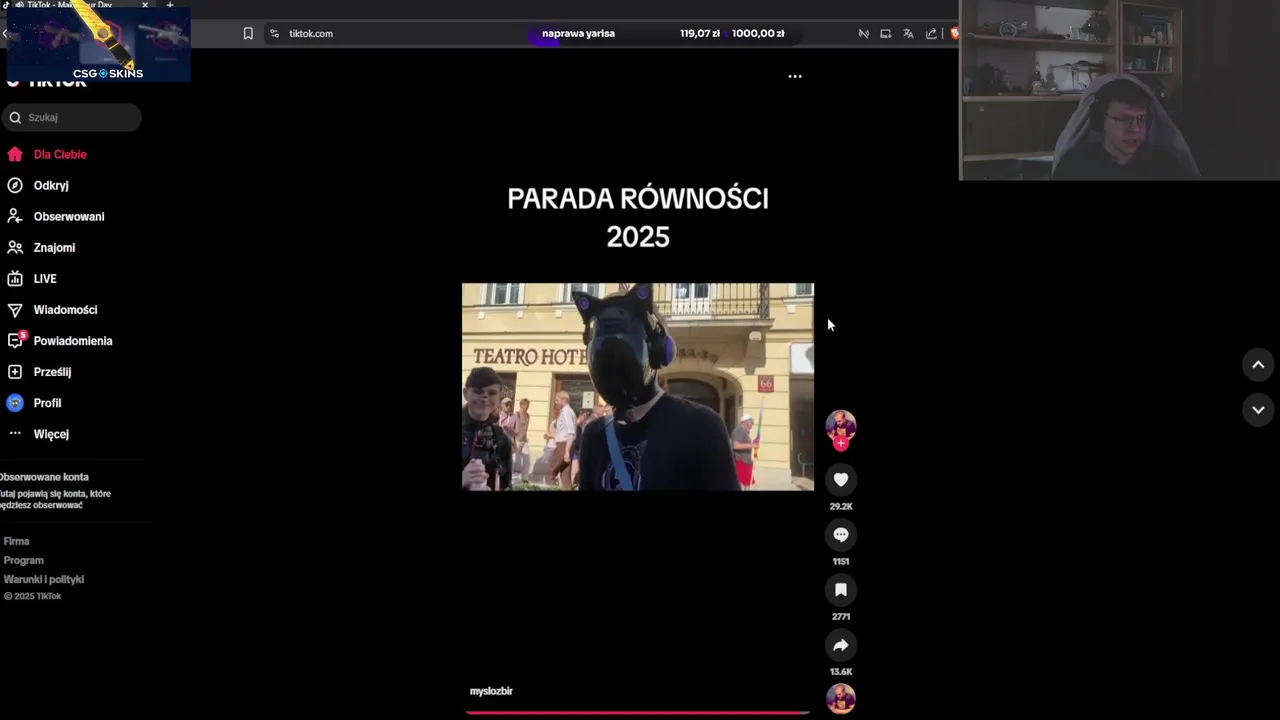The height and width of the screenshot is (720, 1280).
Task: Click the Brave shield icon
Action: 954,33
